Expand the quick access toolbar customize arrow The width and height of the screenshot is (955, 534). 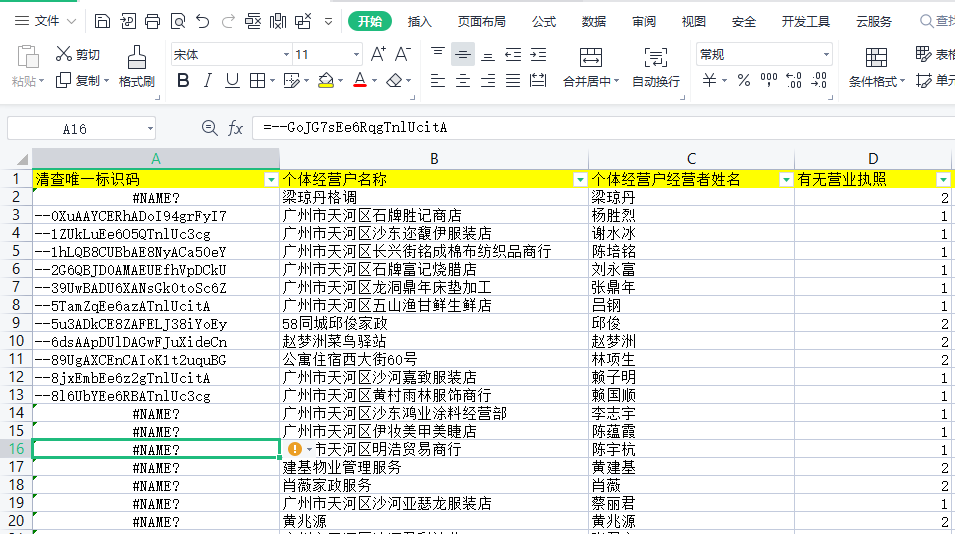click(x=328, y=22)
